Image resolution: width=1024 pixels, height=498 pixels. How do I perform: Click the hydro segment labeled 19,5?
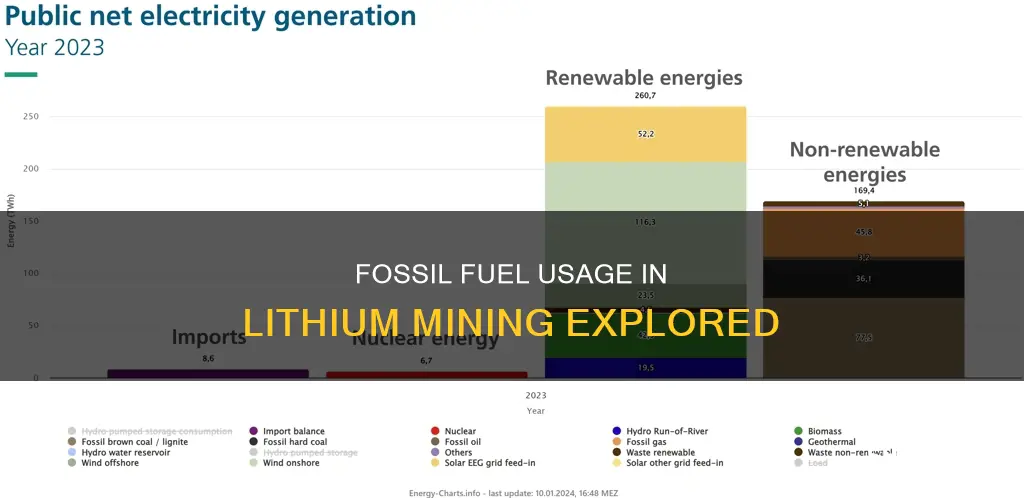[645, 367]
